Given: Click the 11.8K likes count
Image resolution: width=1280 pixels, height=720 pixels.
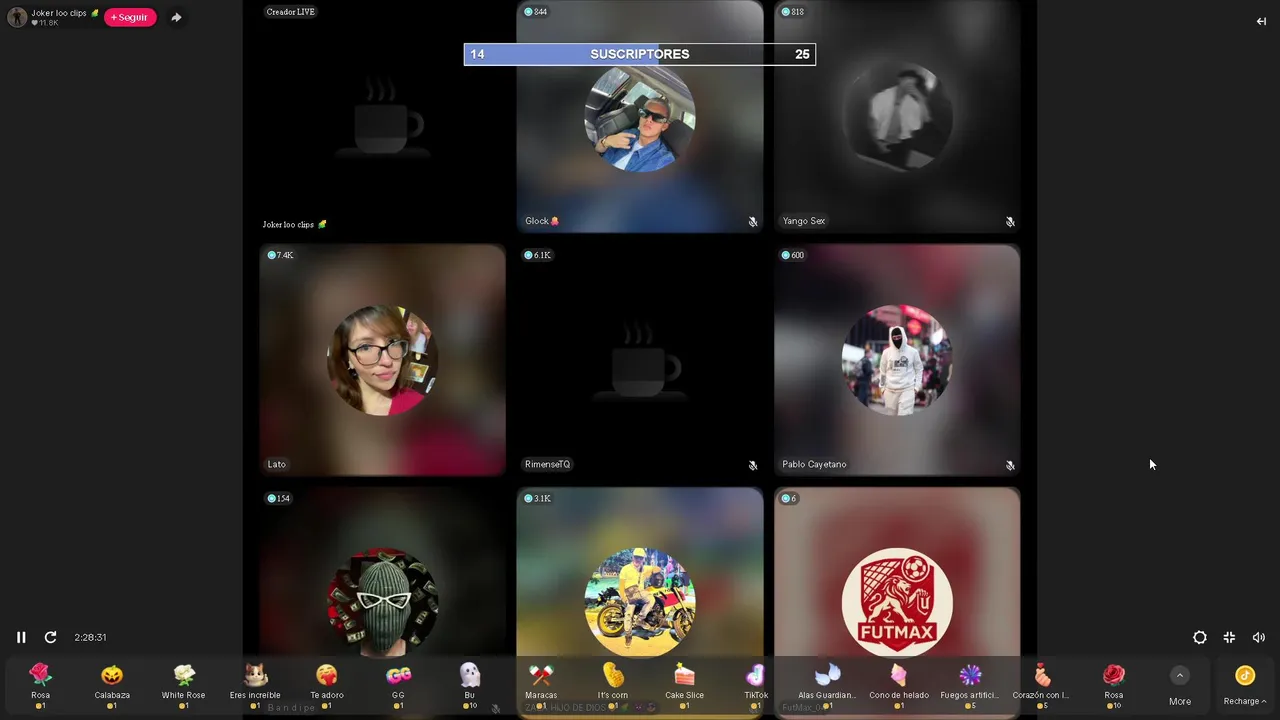Looking at the screenshot, I should (x=45, y=23).
